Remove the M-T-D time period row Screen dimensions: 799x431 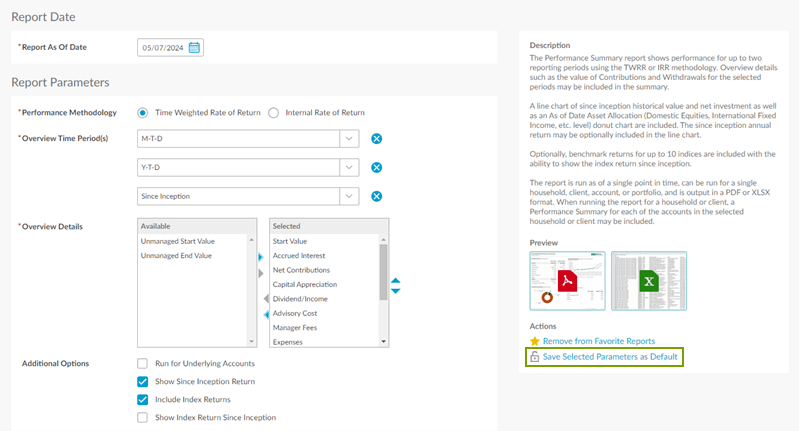(377, 140)
